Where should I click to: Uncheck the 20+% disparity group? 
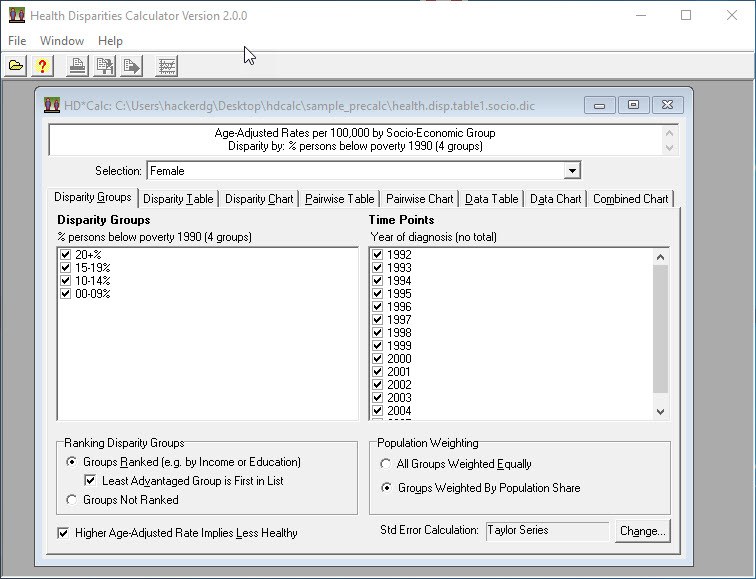(66, 255)
